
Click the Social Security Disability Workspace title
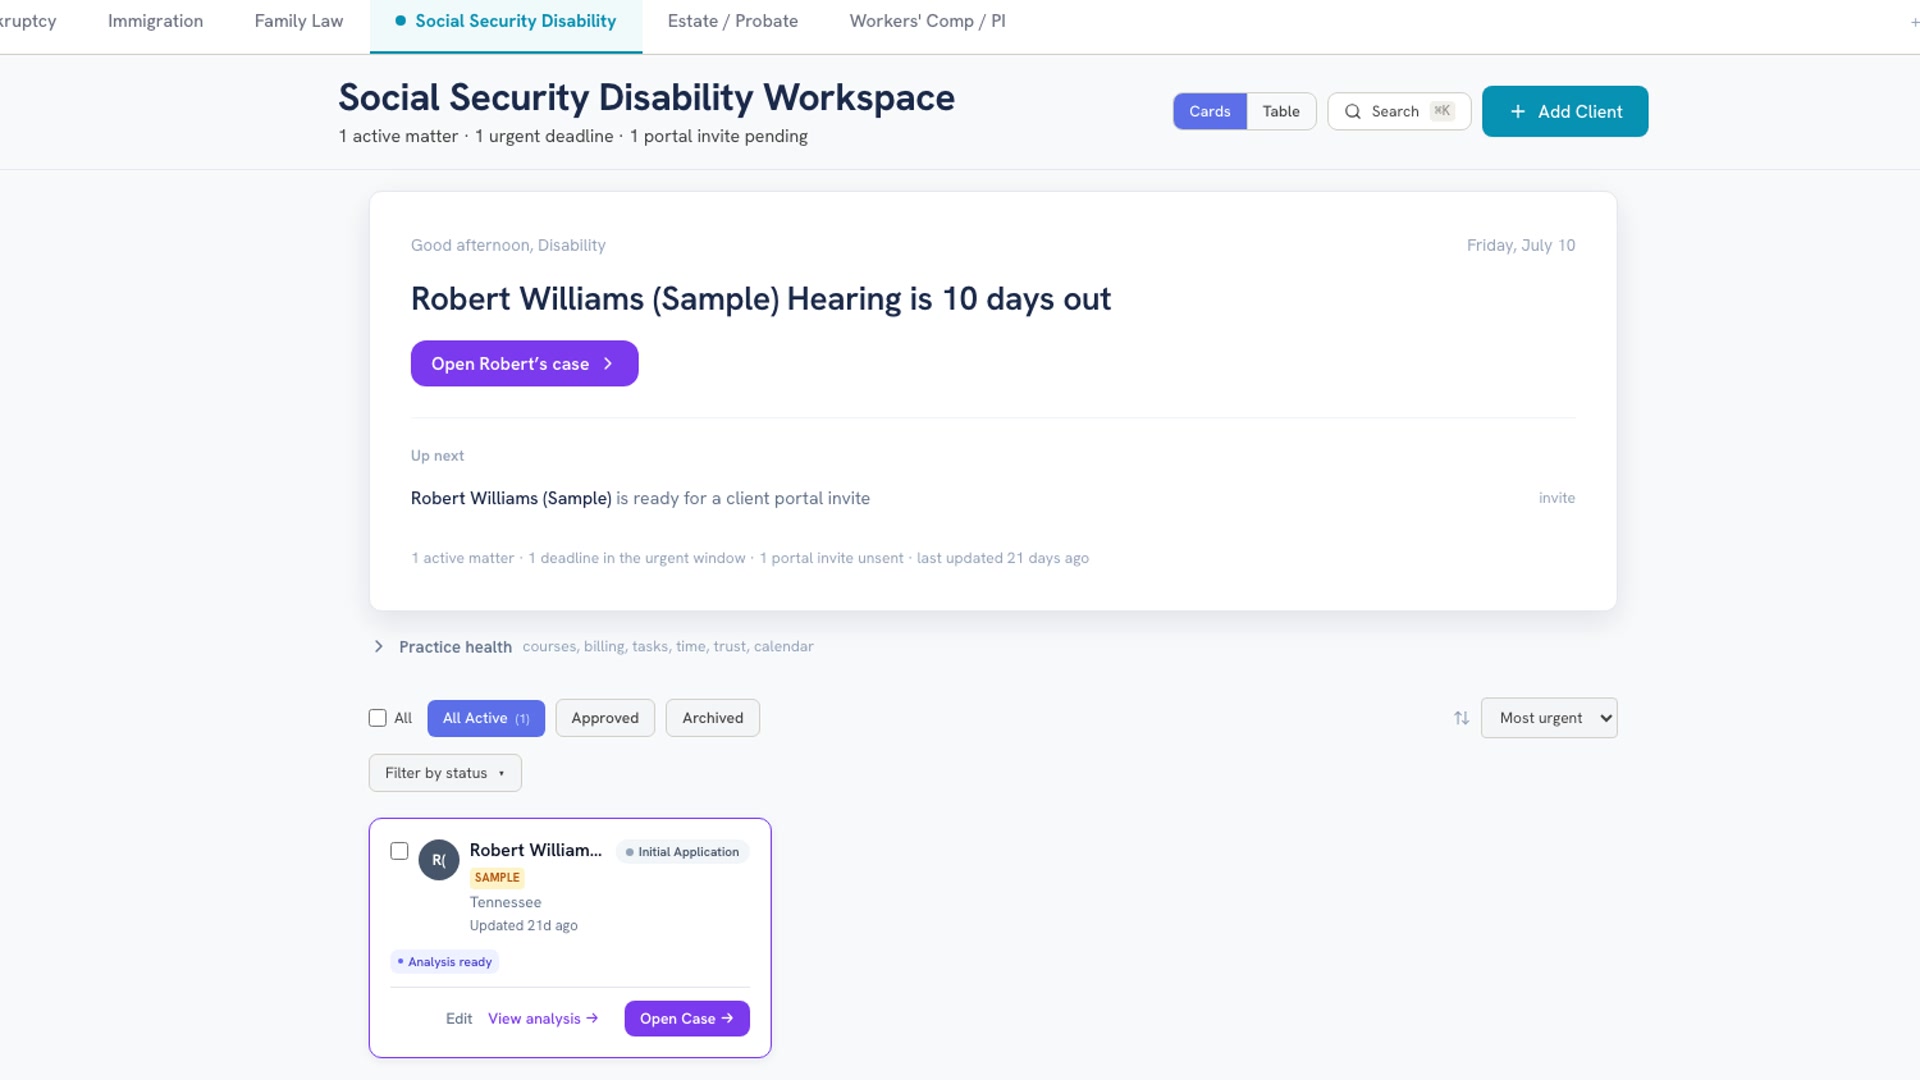click(646, 98)
